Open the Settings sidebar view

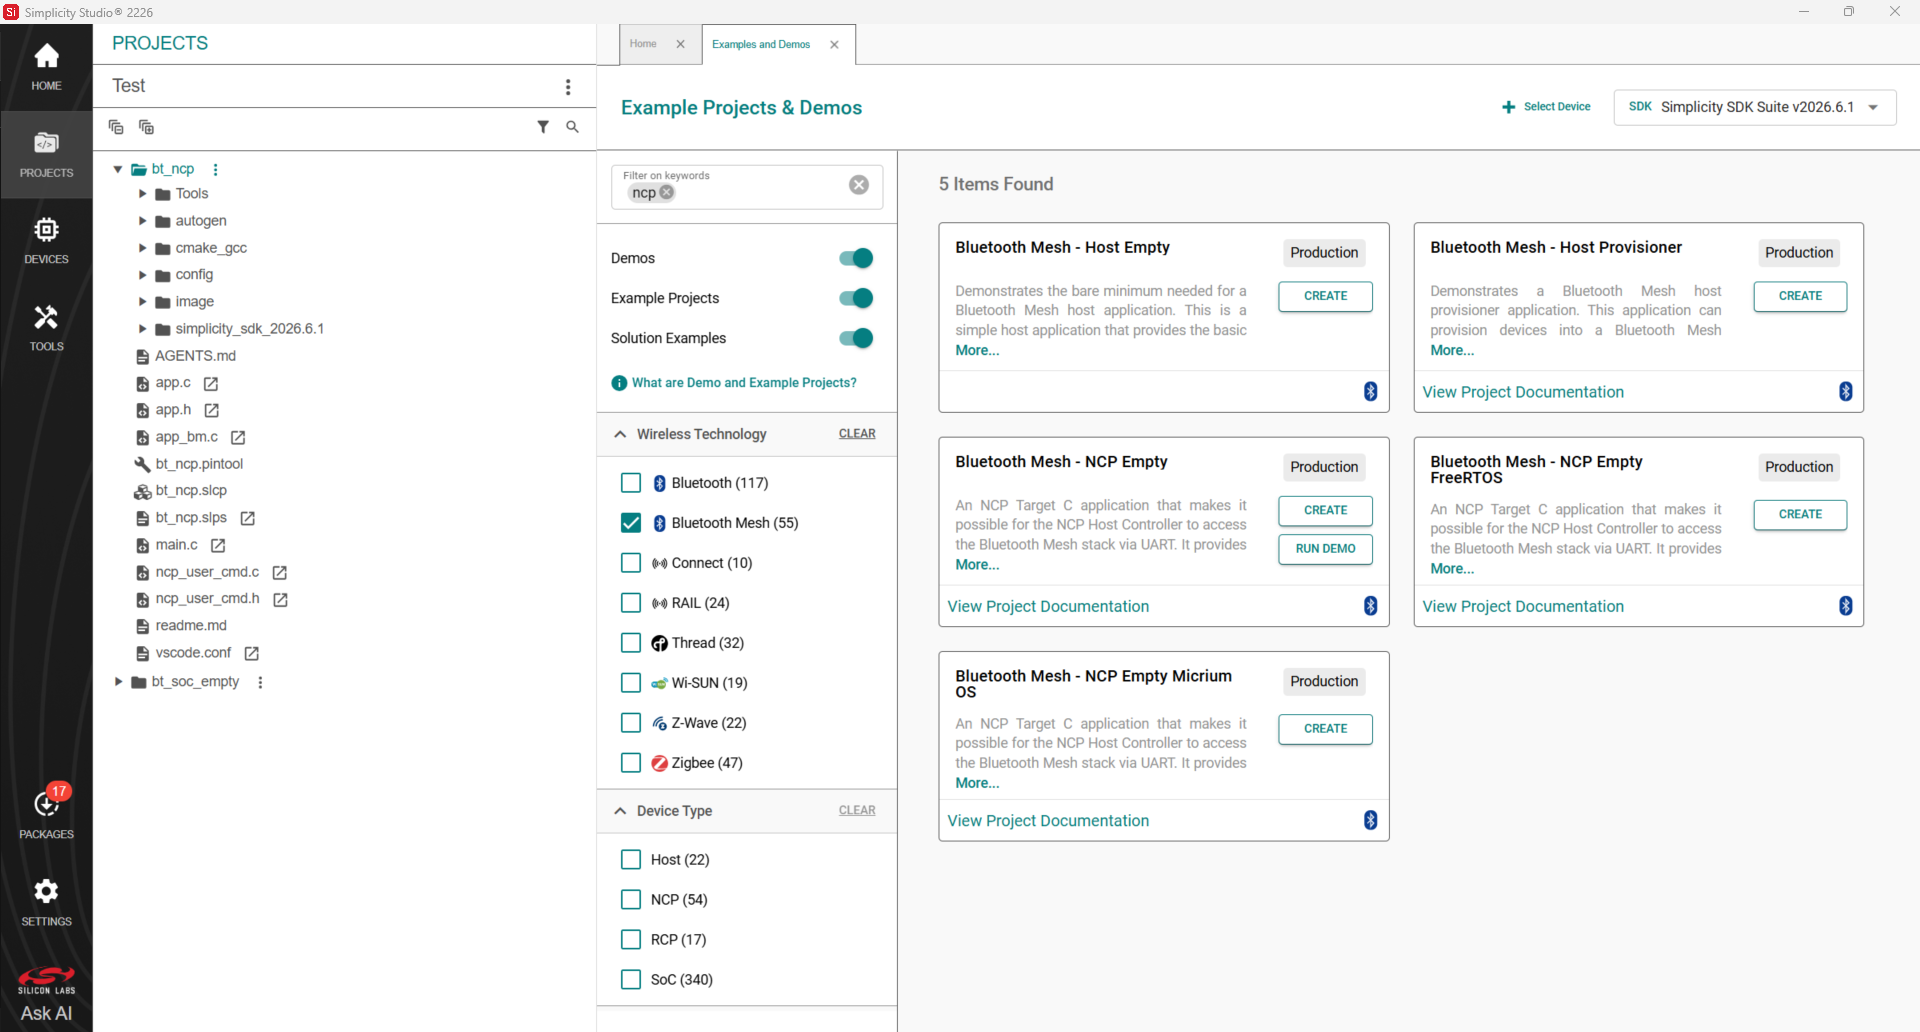(x=46, y=902)
